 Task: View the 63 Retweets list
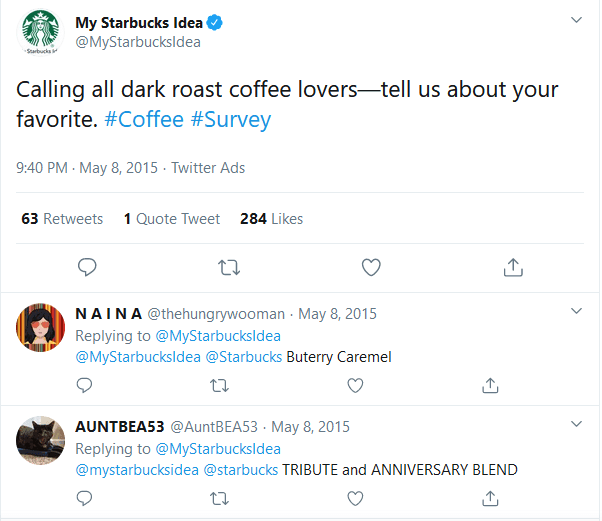click(x=62, y=218)
